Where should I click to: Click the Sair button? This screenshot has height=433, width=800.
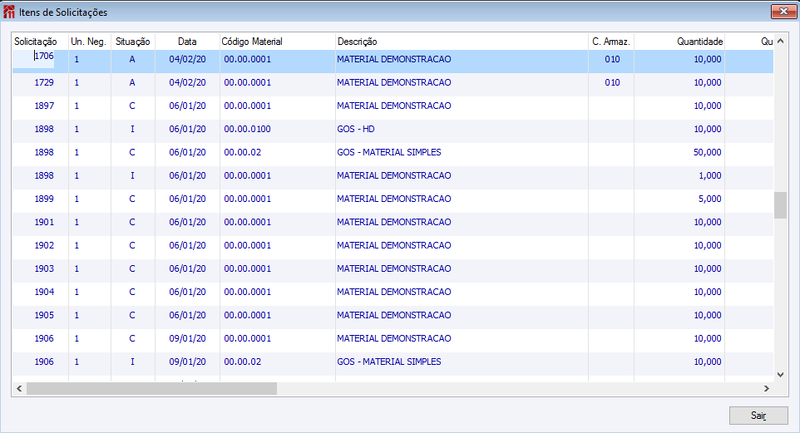(x=758, y=415)
